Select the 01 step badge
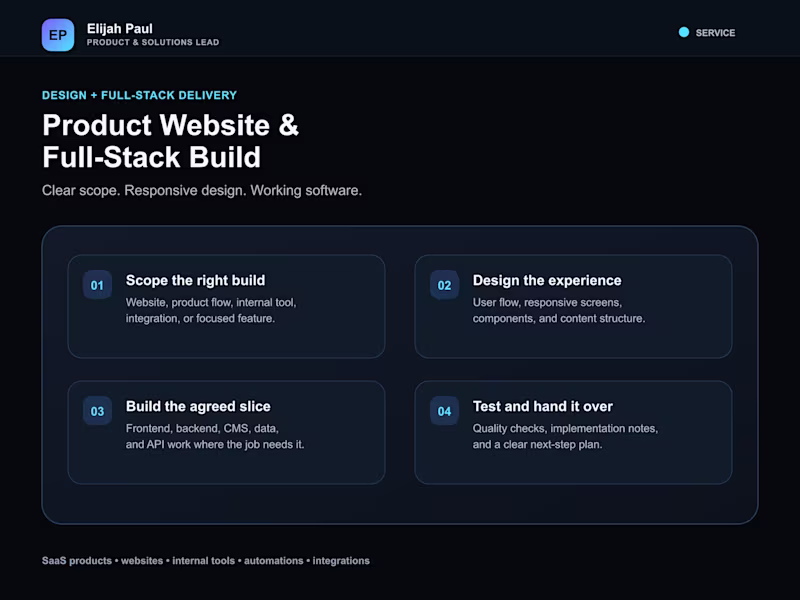800x600 pixels. coord(97,285)
